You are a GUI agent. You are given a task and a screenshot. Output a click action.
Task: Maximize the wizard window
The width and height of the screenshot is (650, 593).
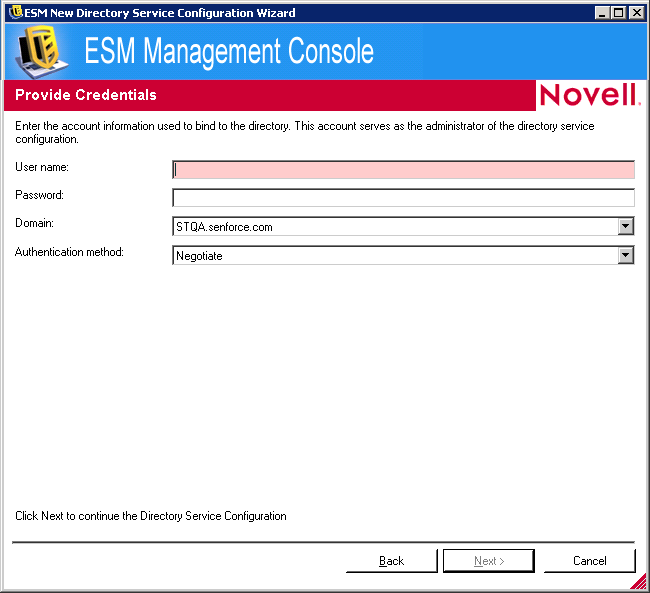[x=618, y=13]
